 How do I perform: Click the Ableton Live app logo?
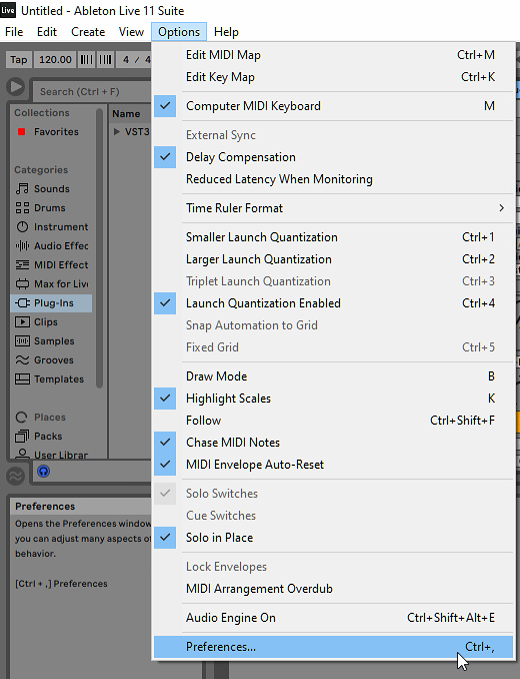tap(8, 10)
